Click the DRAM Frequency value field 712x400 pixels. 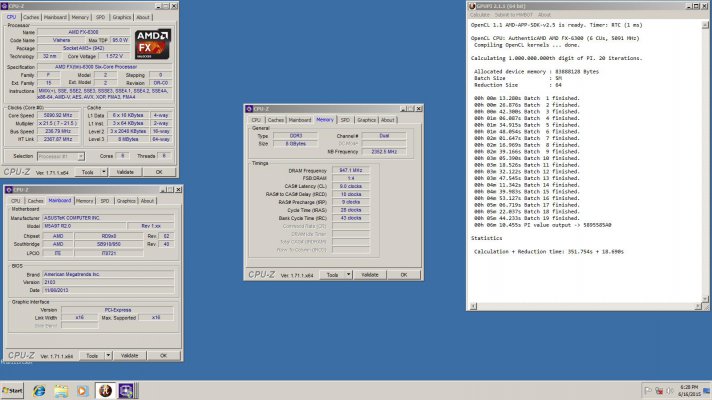pos(351,170)
